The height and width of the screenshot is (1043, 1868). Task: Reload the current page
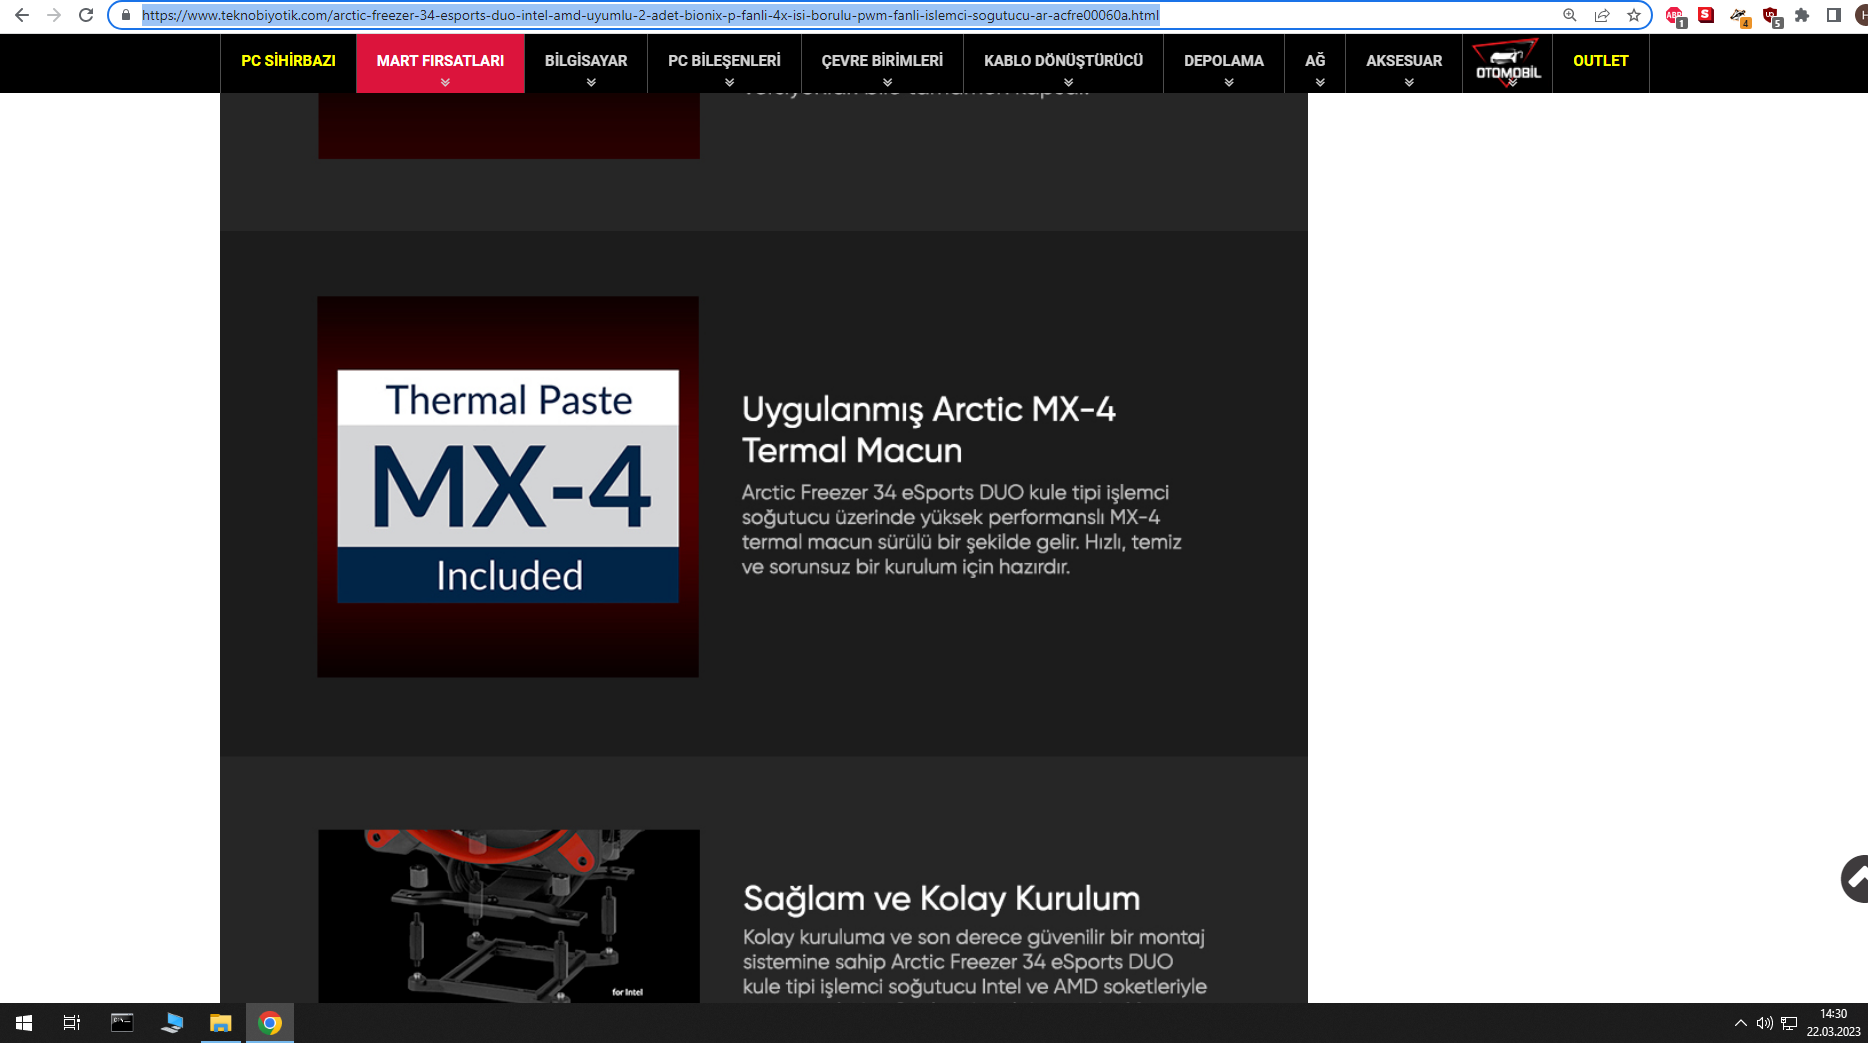tap(86, 15)
